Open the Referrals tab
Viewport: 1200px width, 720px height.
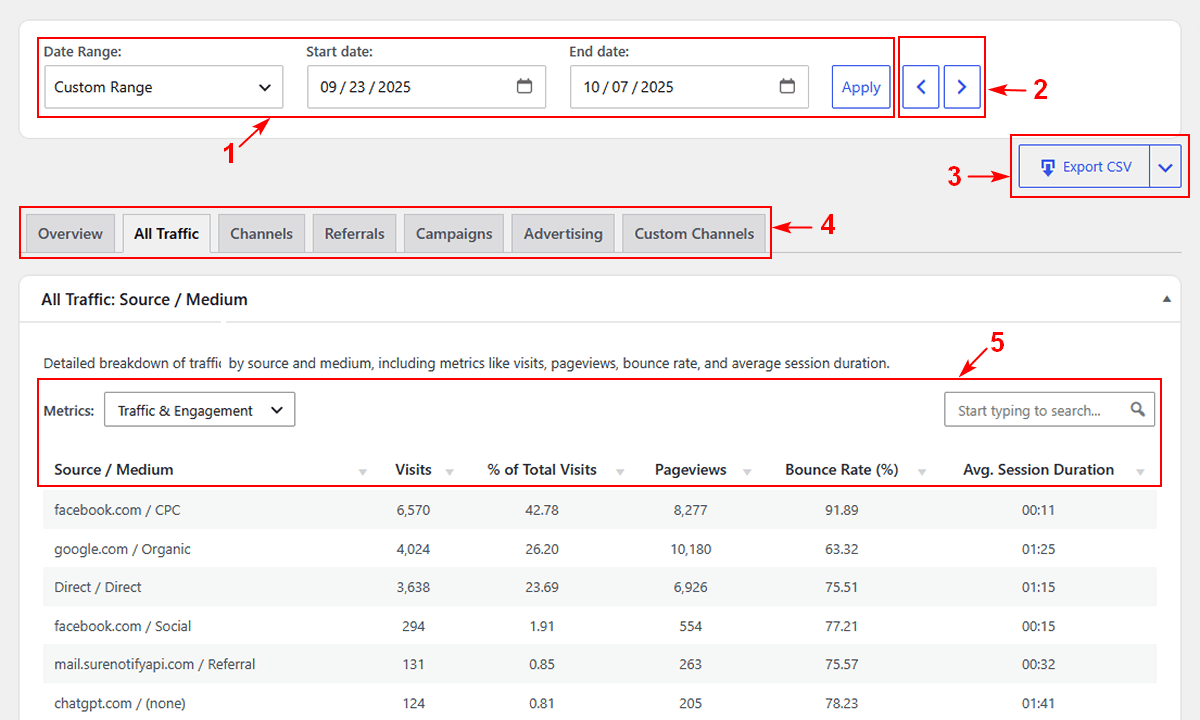[355, 233]
